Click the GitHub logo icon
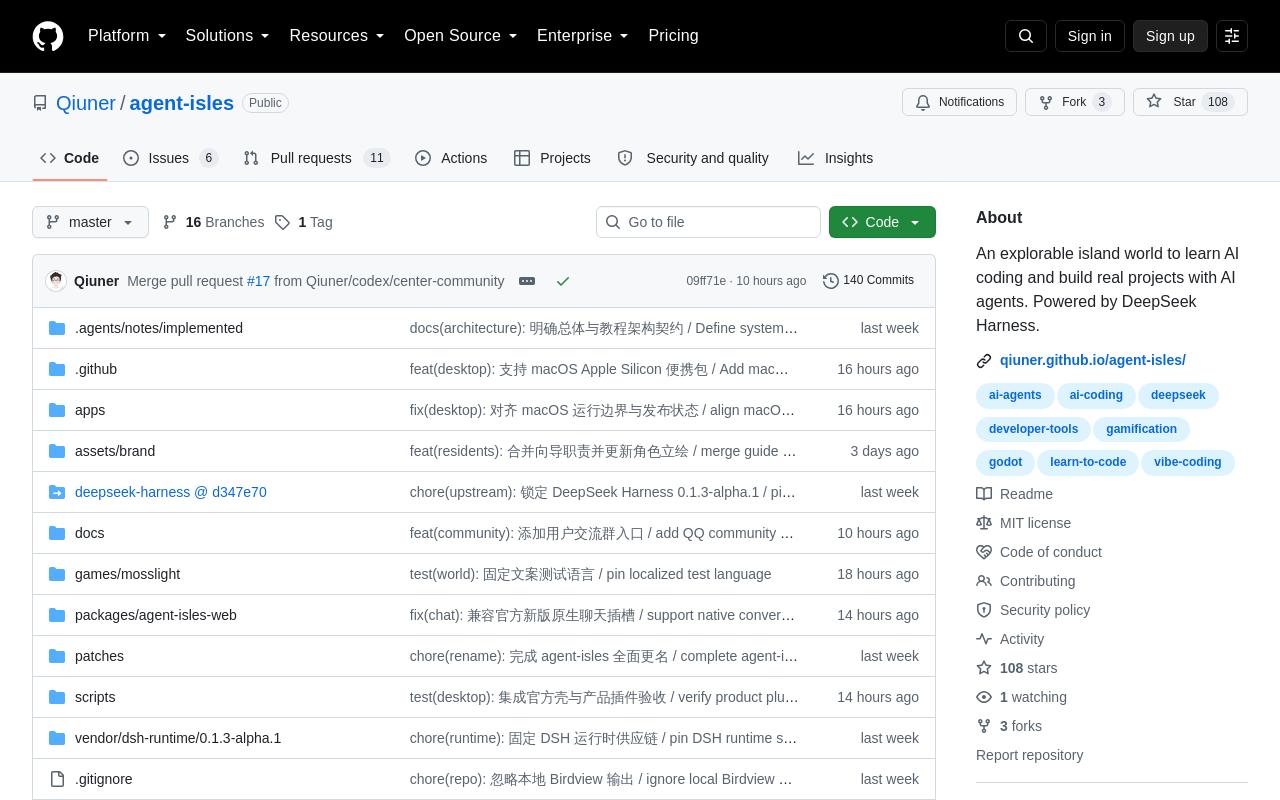1280x800 pixels. (48, 36)
